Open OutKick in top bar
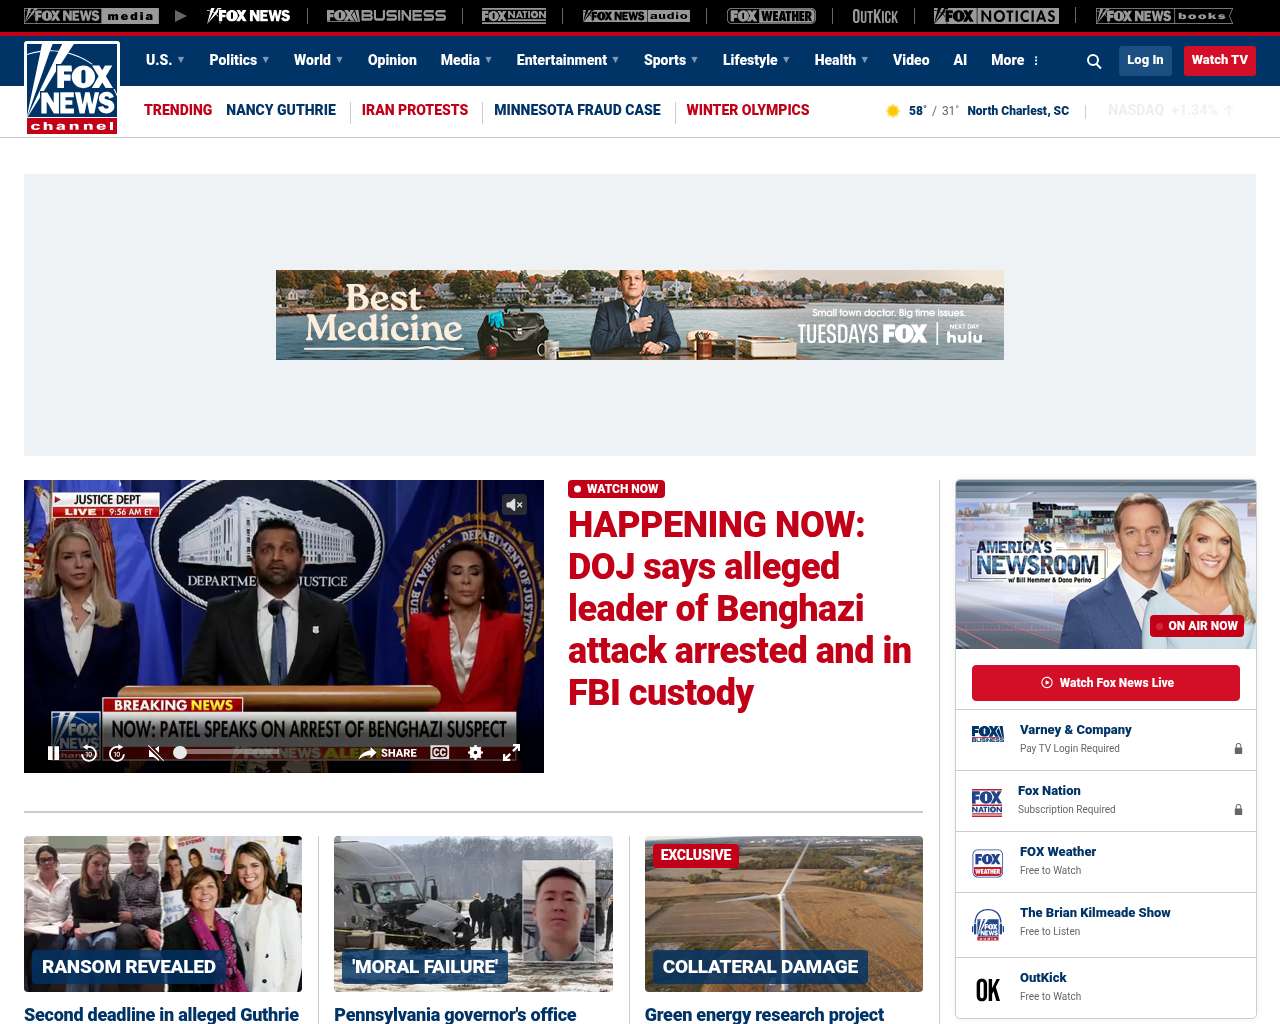 875,16
